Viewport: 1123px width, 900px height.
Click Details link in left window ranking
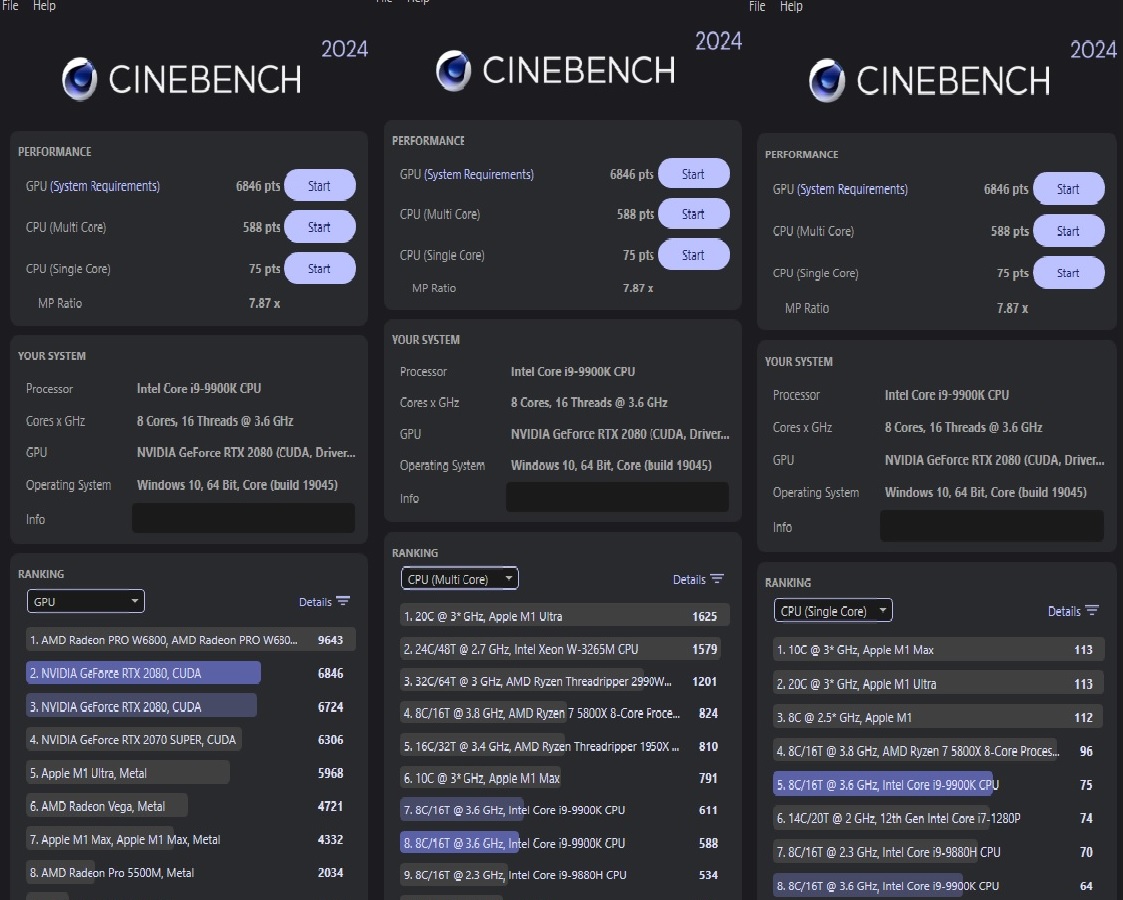[315, 602]
